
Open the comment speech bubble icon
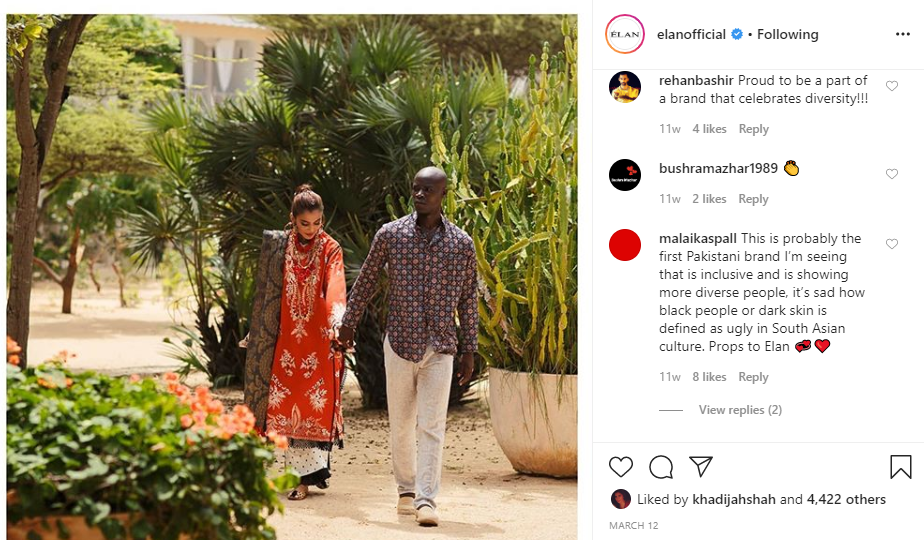661,467
